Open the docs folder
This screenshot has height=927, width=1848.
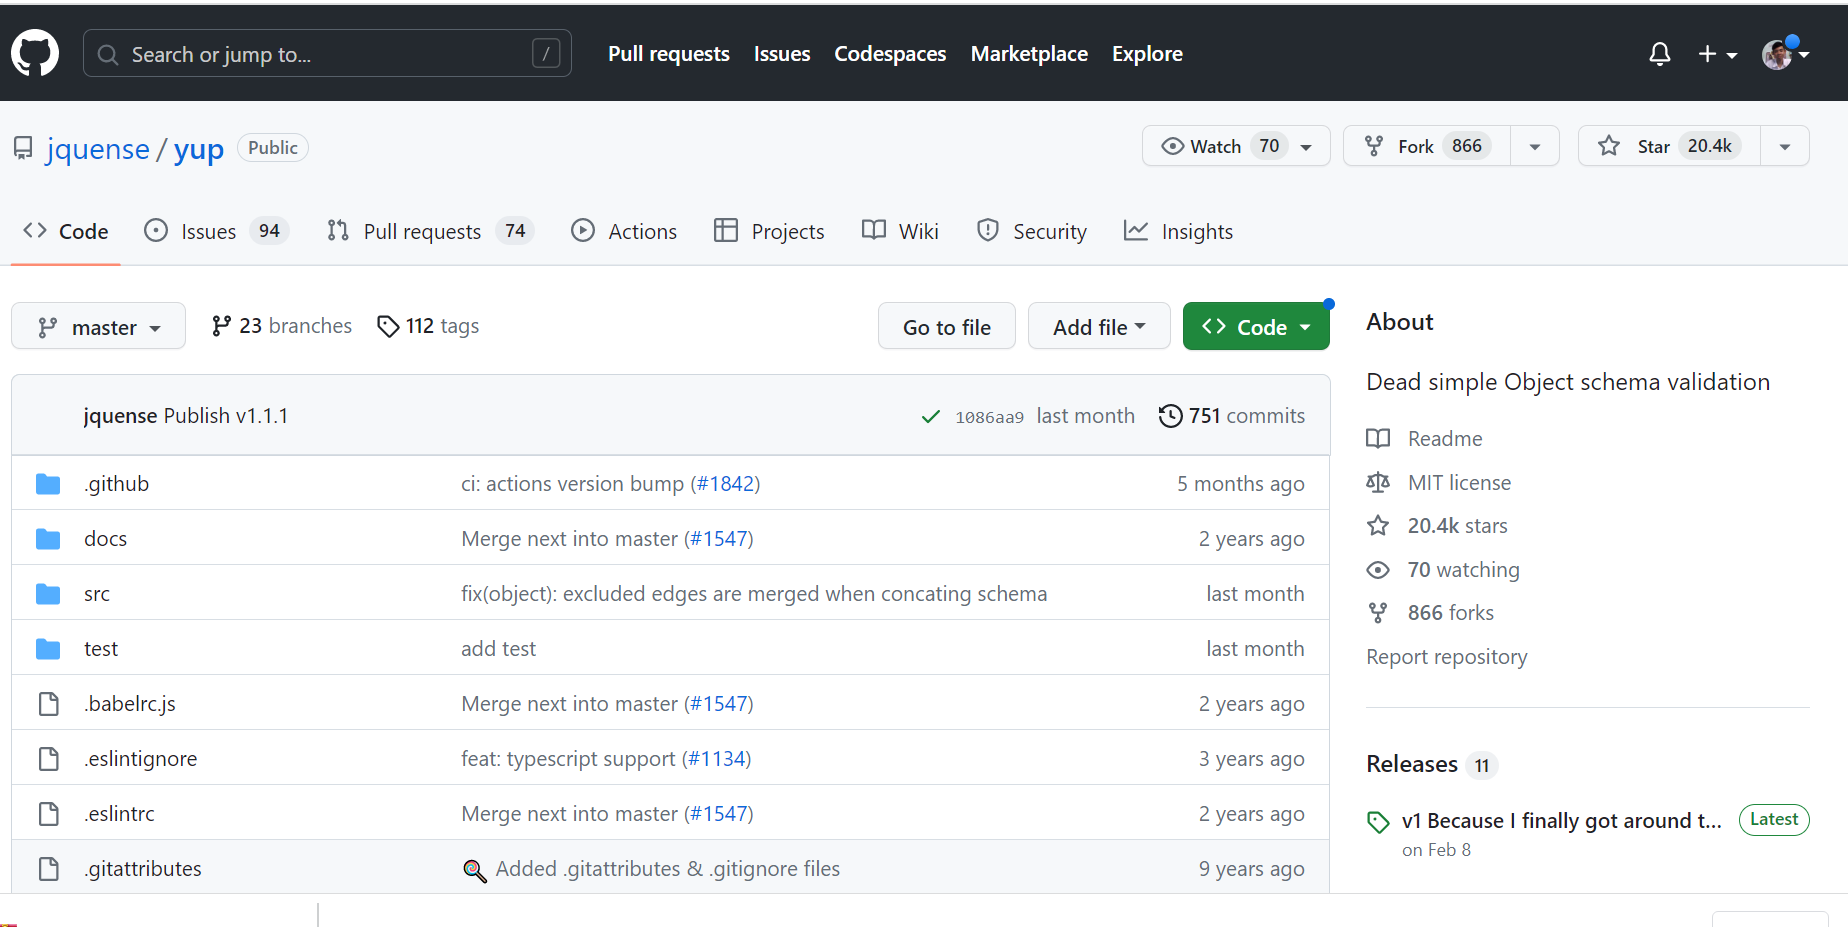[x=105, y=539]
